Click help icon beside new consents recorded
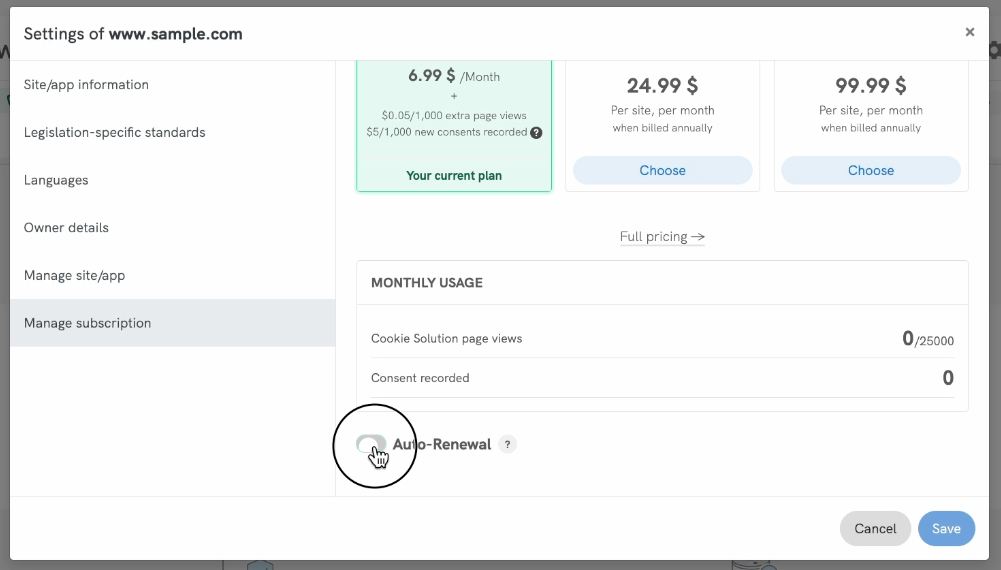This screenshot has width=1001, height=570. [x=536, y=132]
